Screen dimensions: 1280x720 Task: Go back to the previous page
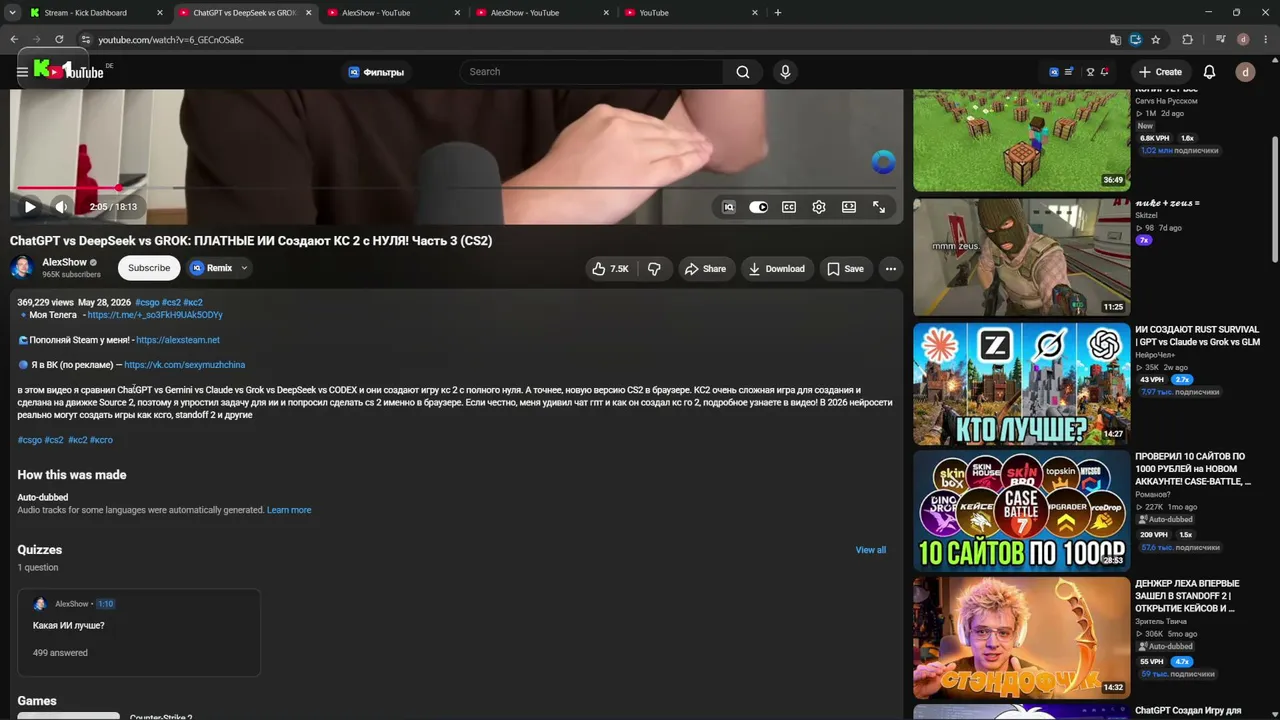tap(14, 40)
